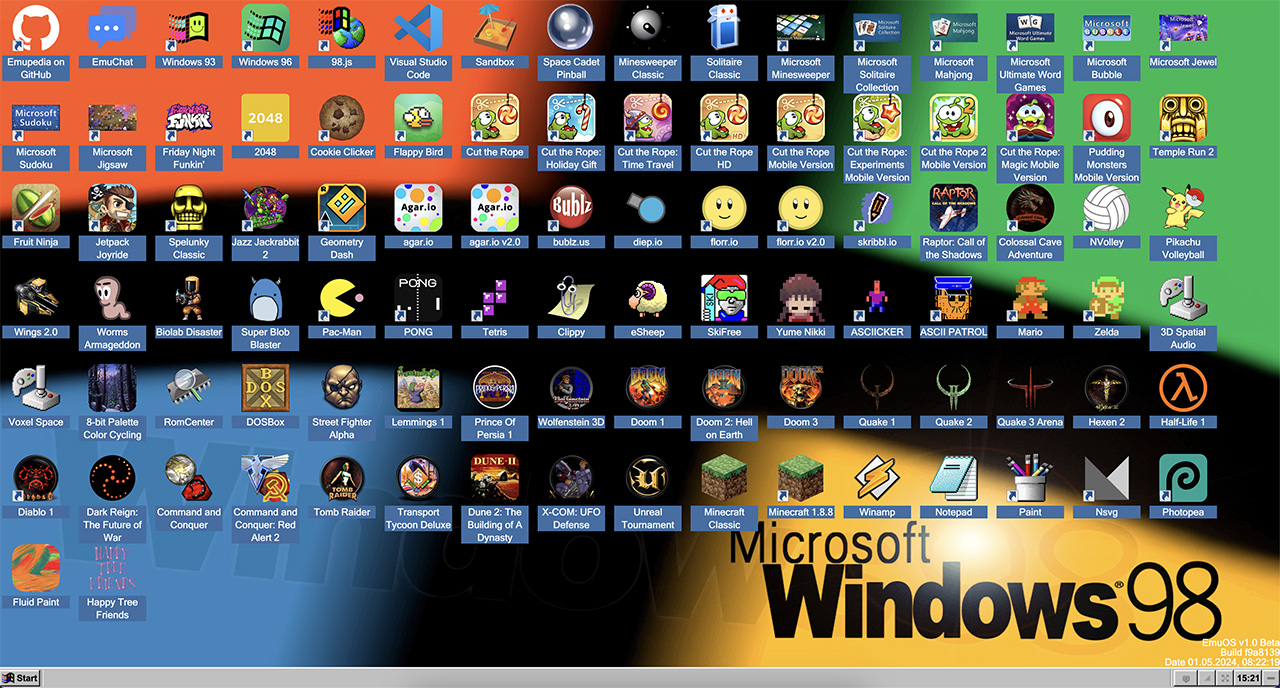Image resolution: width=1280 pixels, height=688 pixels.
Task: Launch Pudding Monsters Mobile Version
Action: [x=1107, y=118]
